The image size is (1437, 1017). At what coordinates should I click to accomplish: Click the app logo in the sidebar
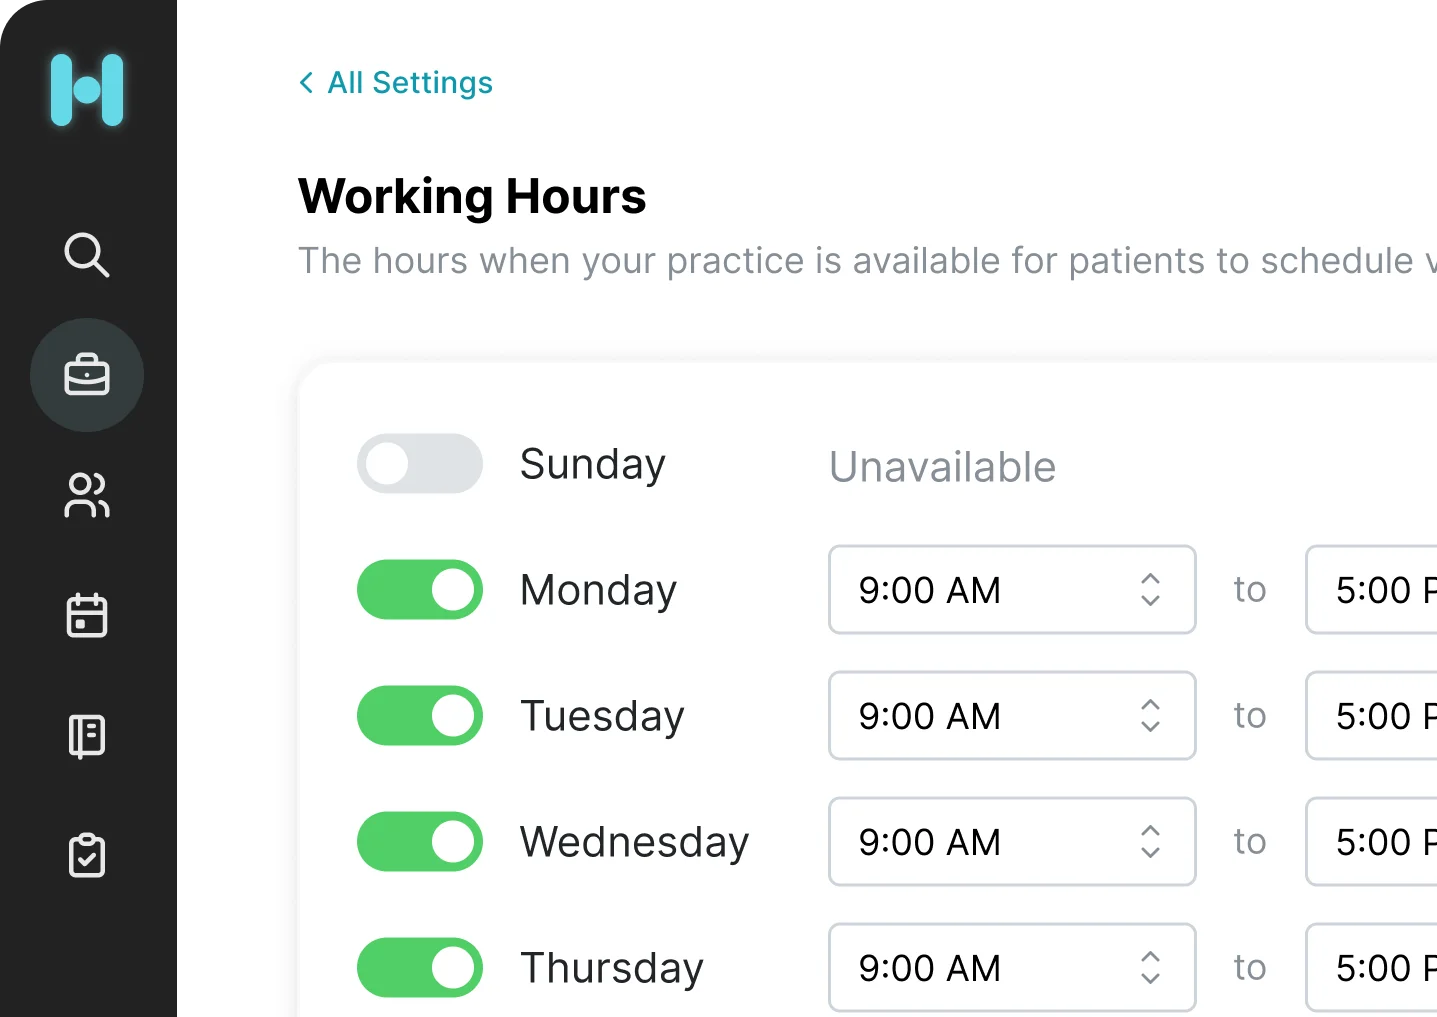pos(87,90)
